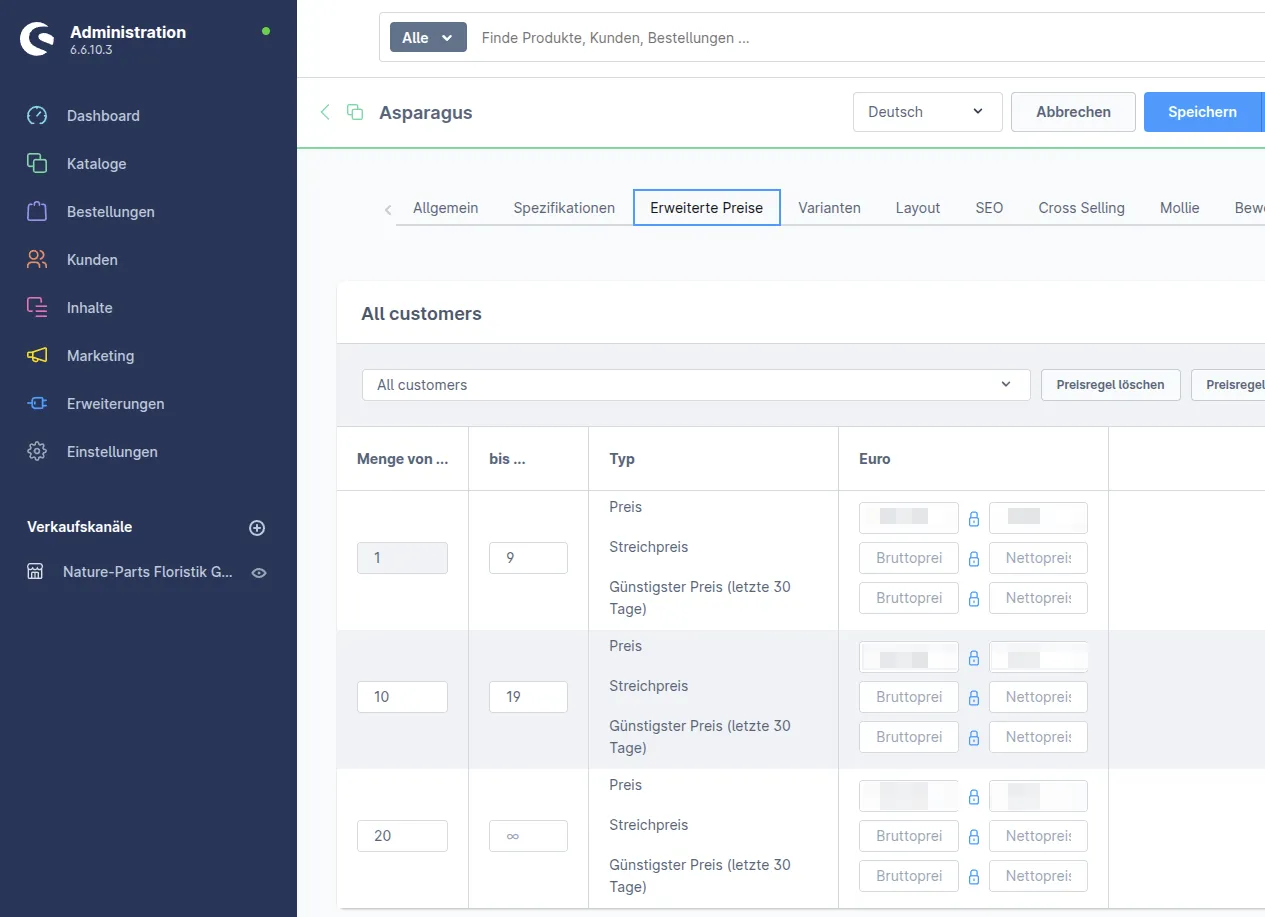The image size is (1265, 917).
Task: Click the bis quantity field showing 19
Action: click(528, 697)
